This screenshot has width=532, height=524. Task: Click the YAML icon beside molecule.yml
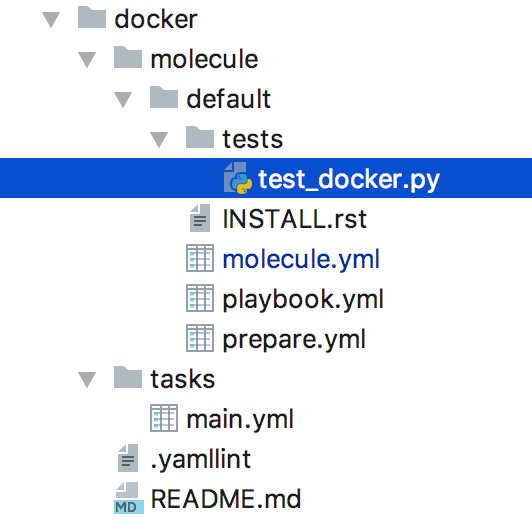tap(200, 258)
